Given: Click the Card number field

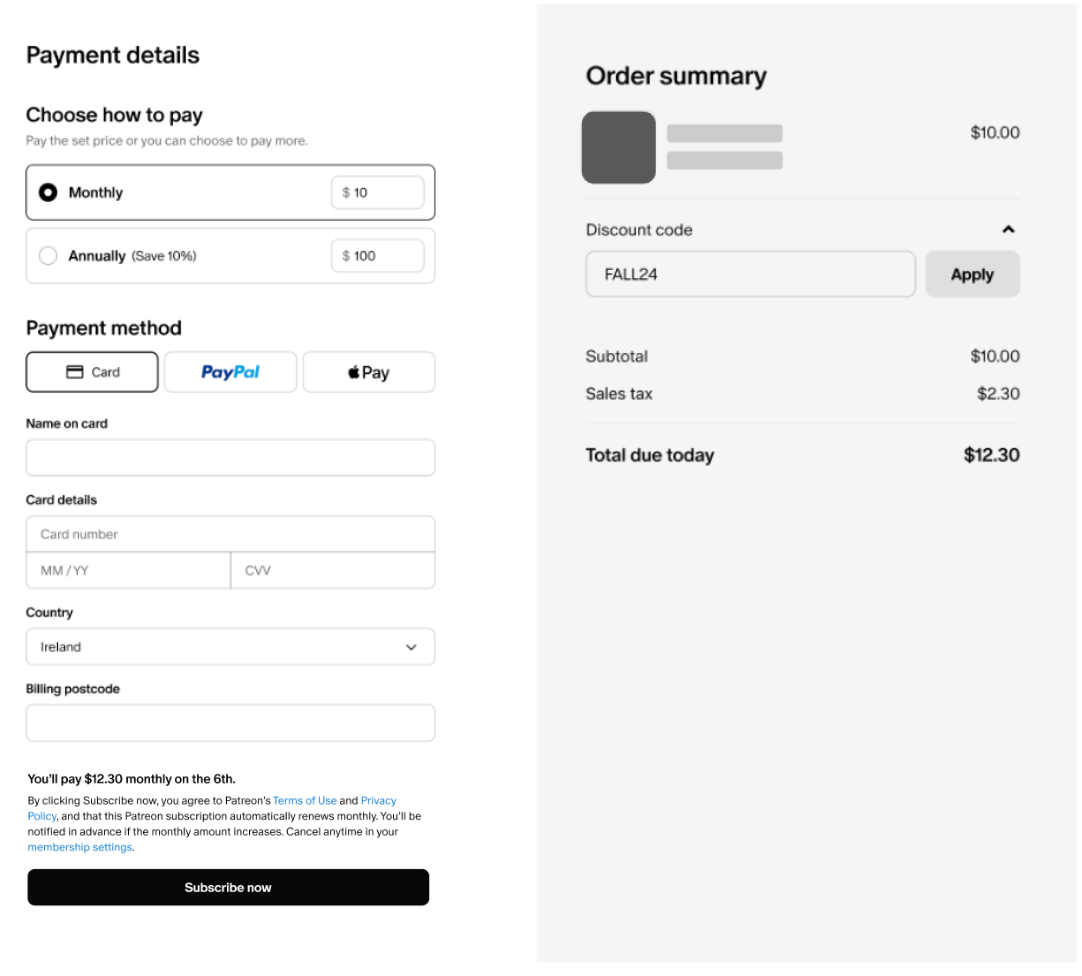Looking at the screenshot, I should click(x=230, y=534).
